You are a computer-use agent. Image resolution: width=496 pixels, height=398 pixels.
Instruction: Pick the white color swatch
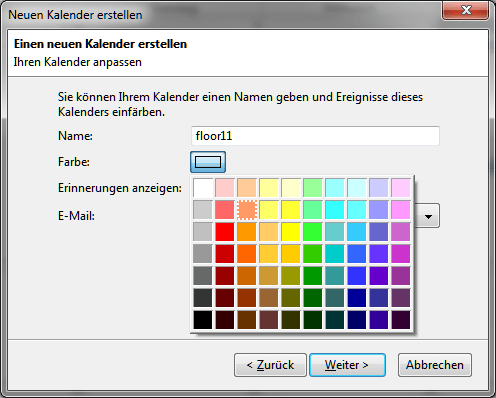point(203,188)
